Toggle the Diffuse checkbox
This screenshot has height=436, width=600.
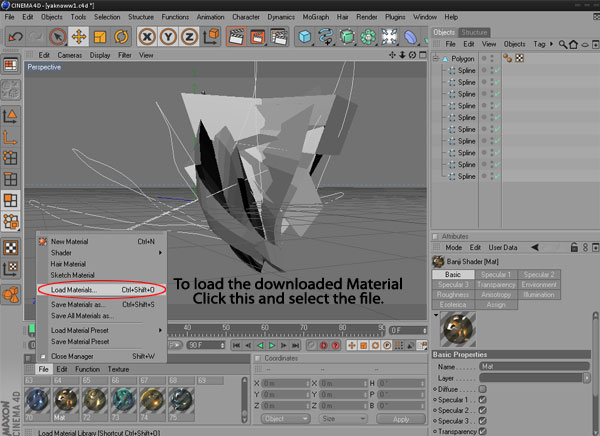click(483, 389)
